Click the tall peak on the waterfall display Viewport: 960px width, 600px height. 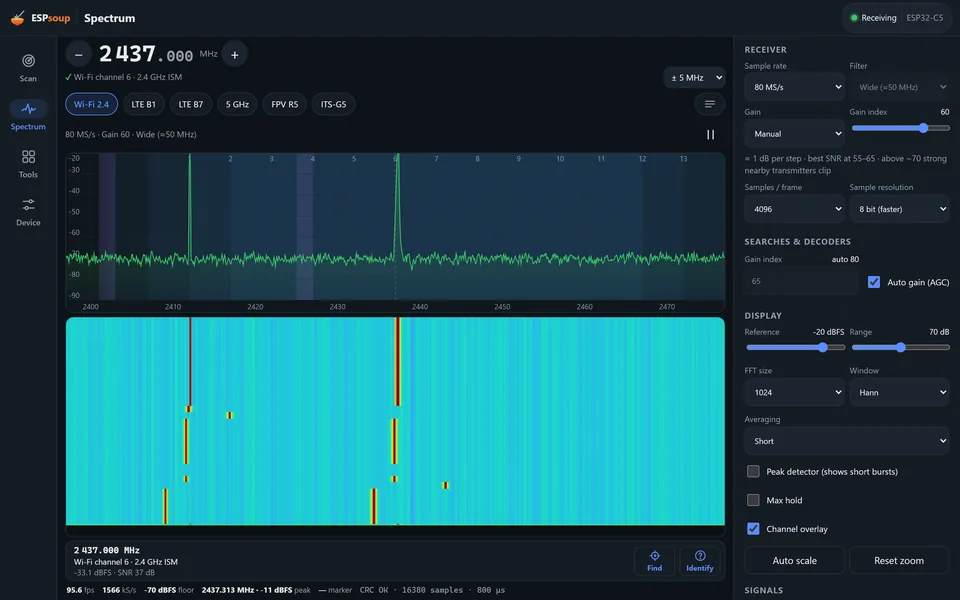tap(397, 361)
